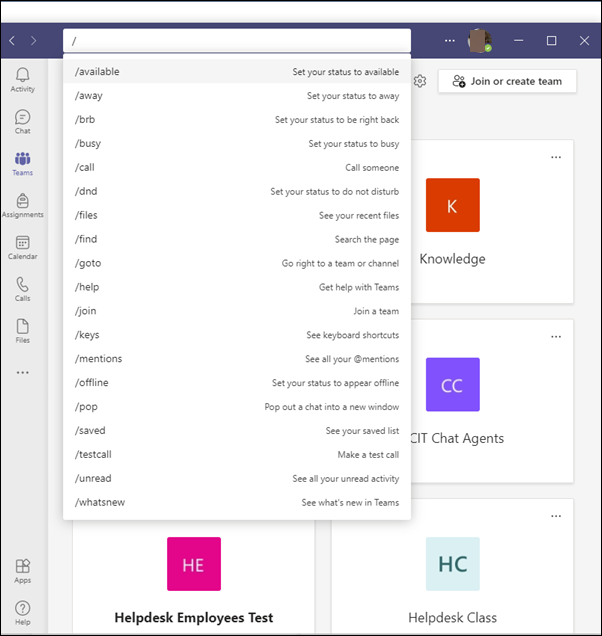Select the /offline command
The height and width of the screenshot is (636, 602).
(x=237, y=383)
